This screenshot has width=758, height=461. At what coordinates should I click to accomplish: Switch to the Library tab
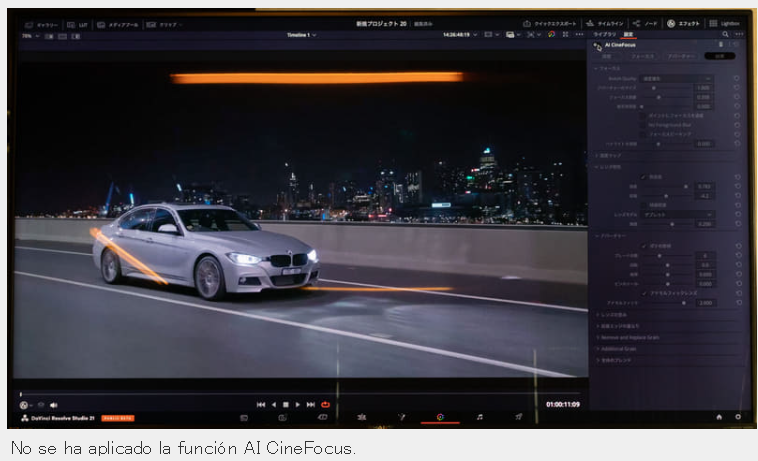click(x=604, y=34)
